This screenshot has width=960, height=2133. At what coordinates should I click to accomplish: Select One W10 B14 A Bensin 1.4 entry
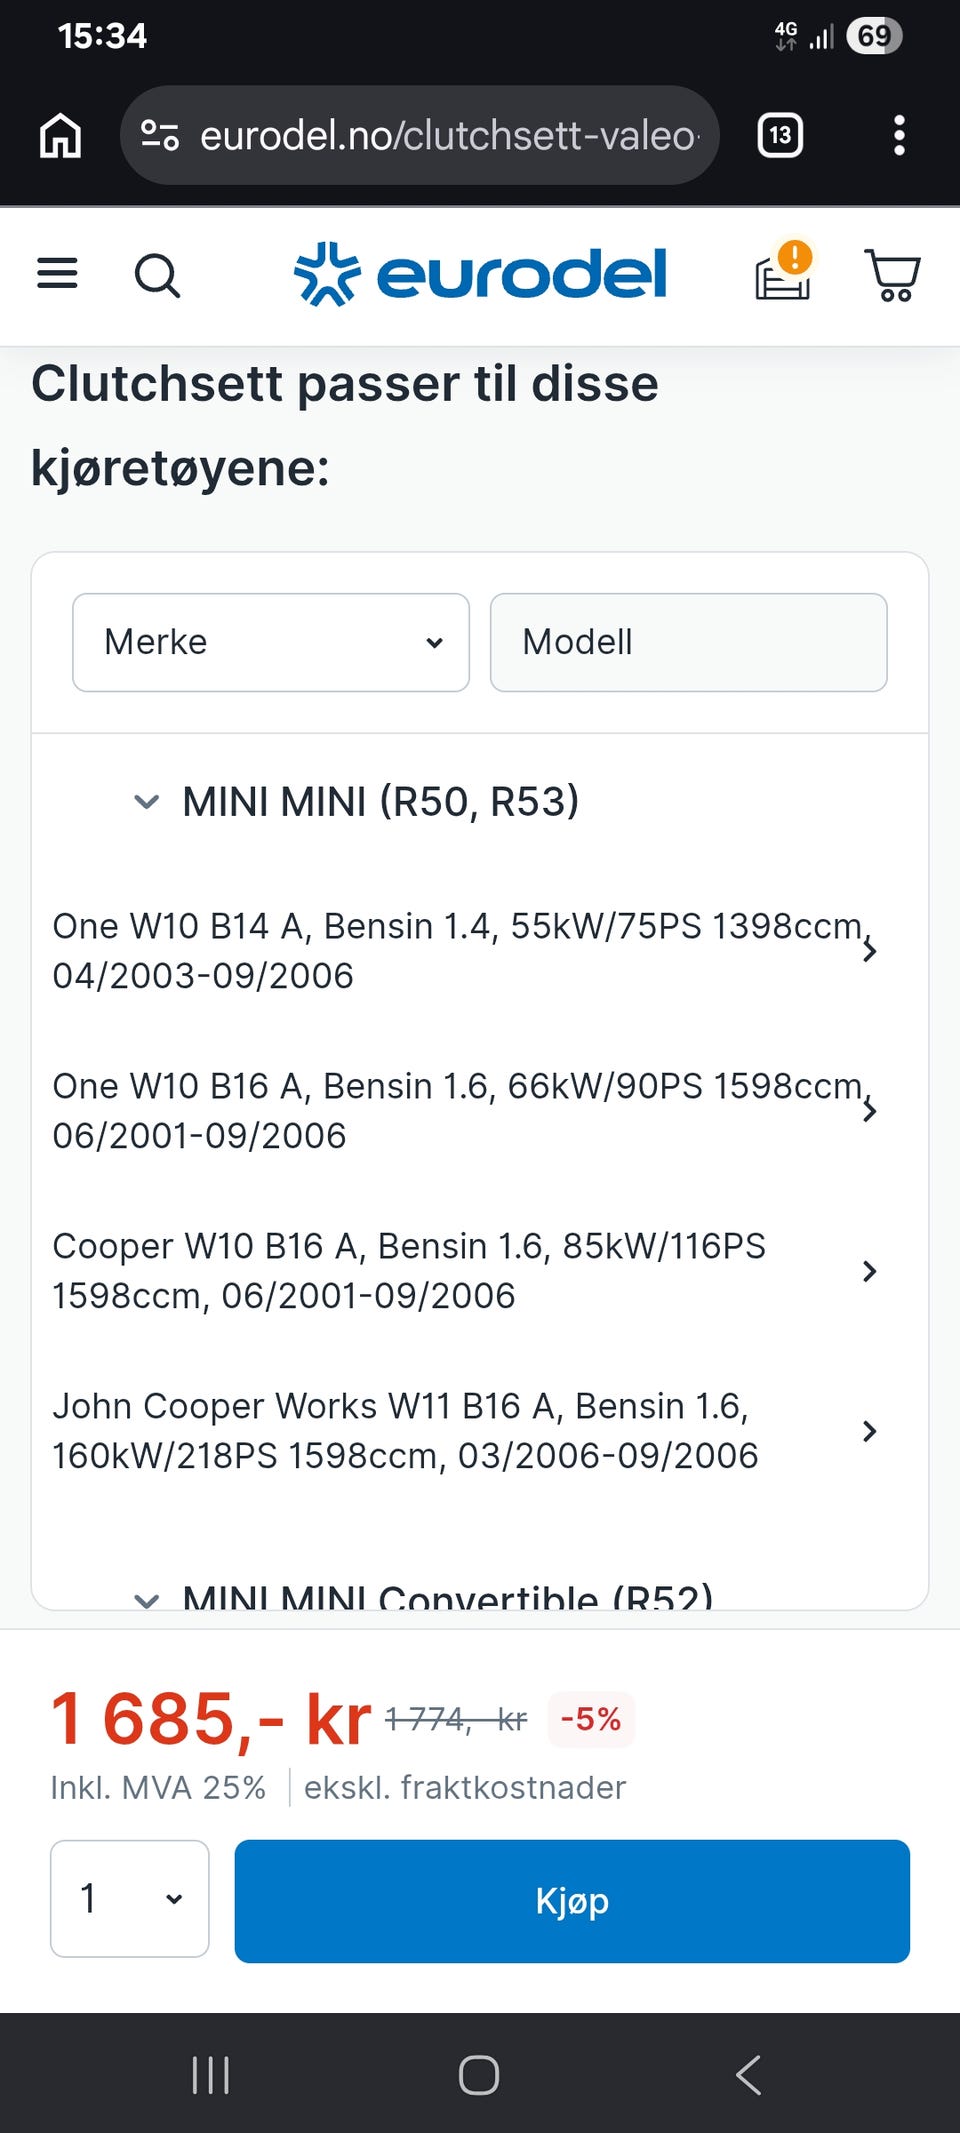pos(466,951)
